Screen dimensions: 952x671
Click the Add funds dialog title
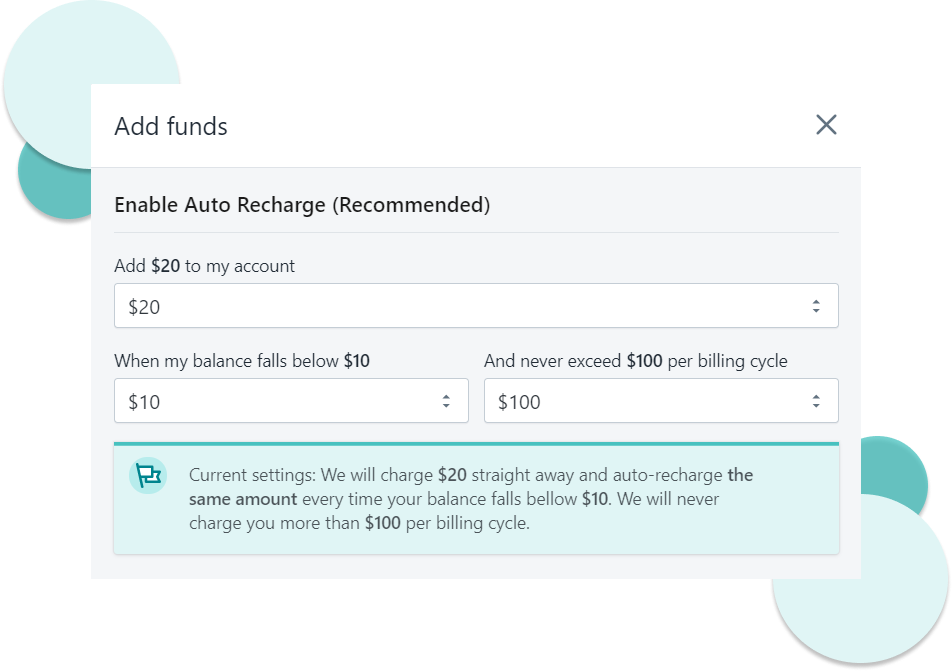pos(170,126)
